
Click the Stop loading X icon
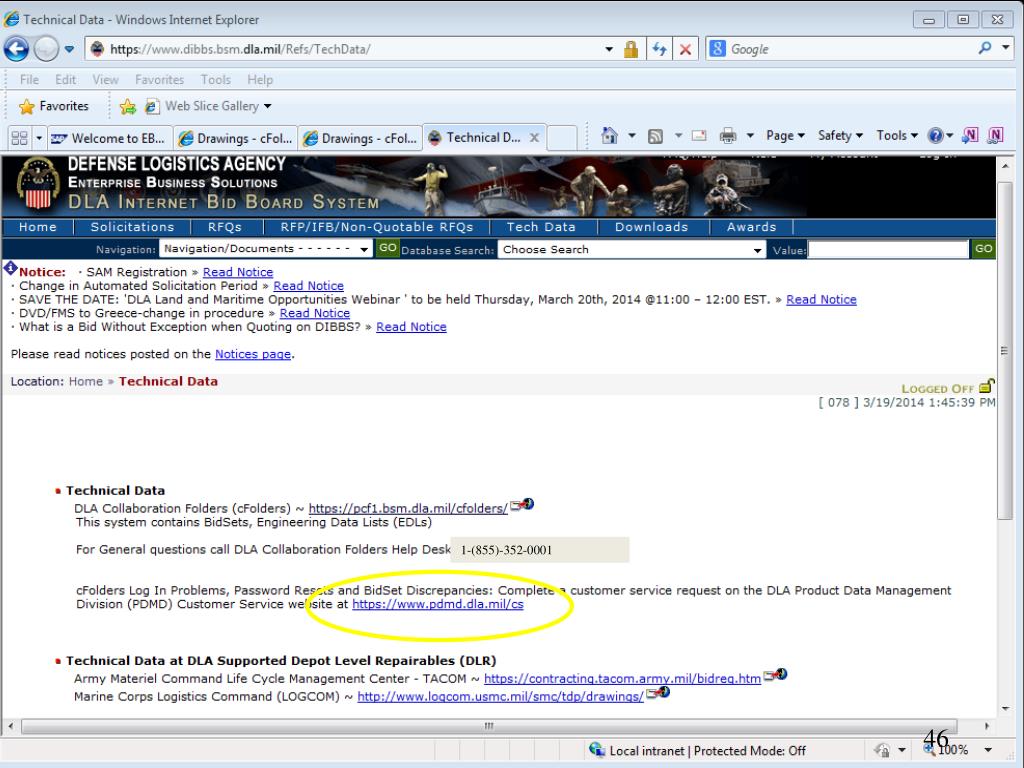686,49
